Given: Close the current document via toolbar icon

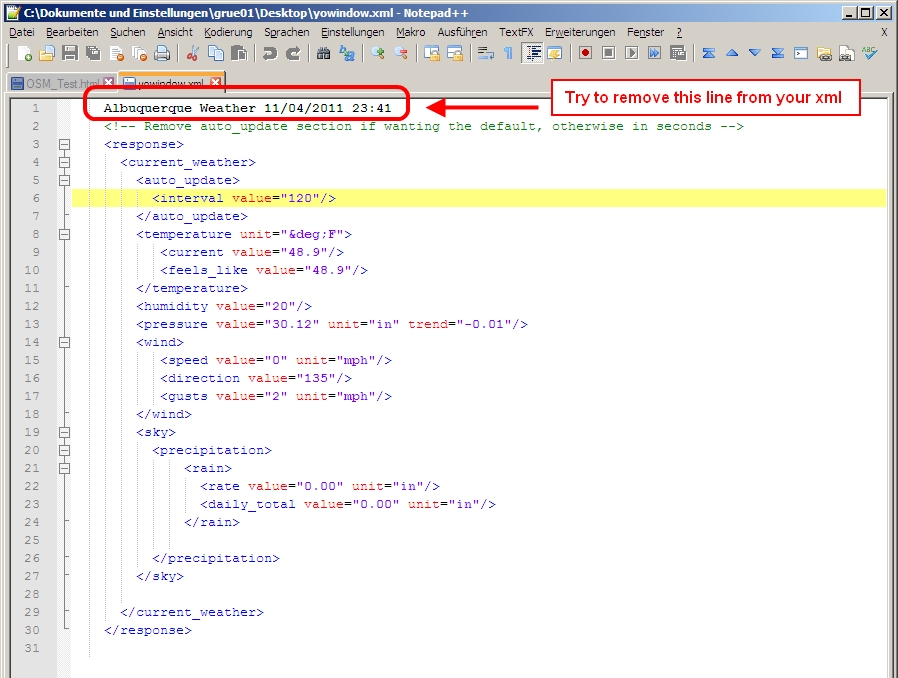Looking at the screenshot, I should click(x=116, y=53).
